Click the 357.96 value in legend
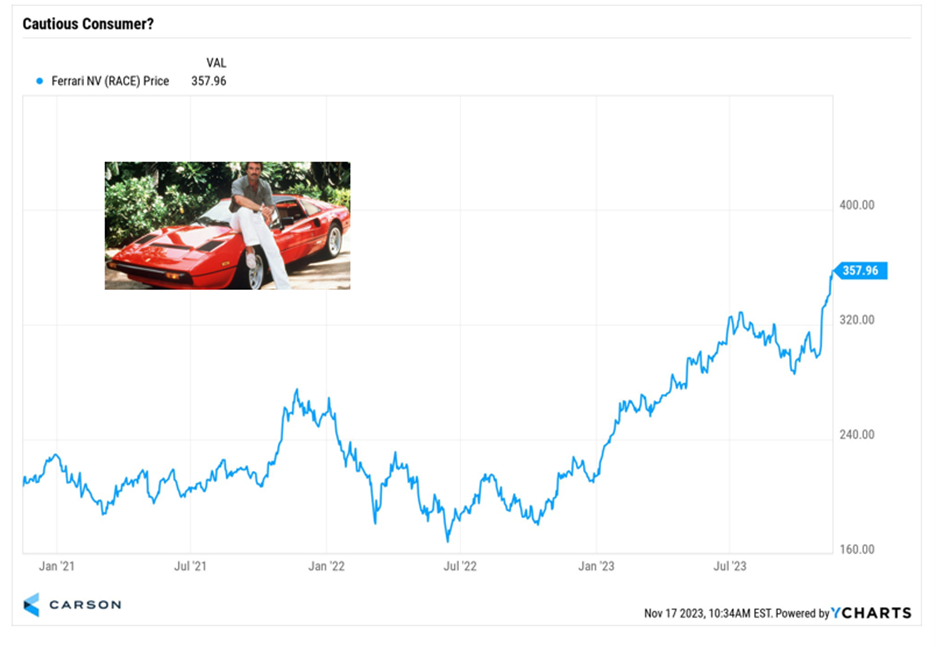The width and height of the screenshot is (936, 647). 208,81
